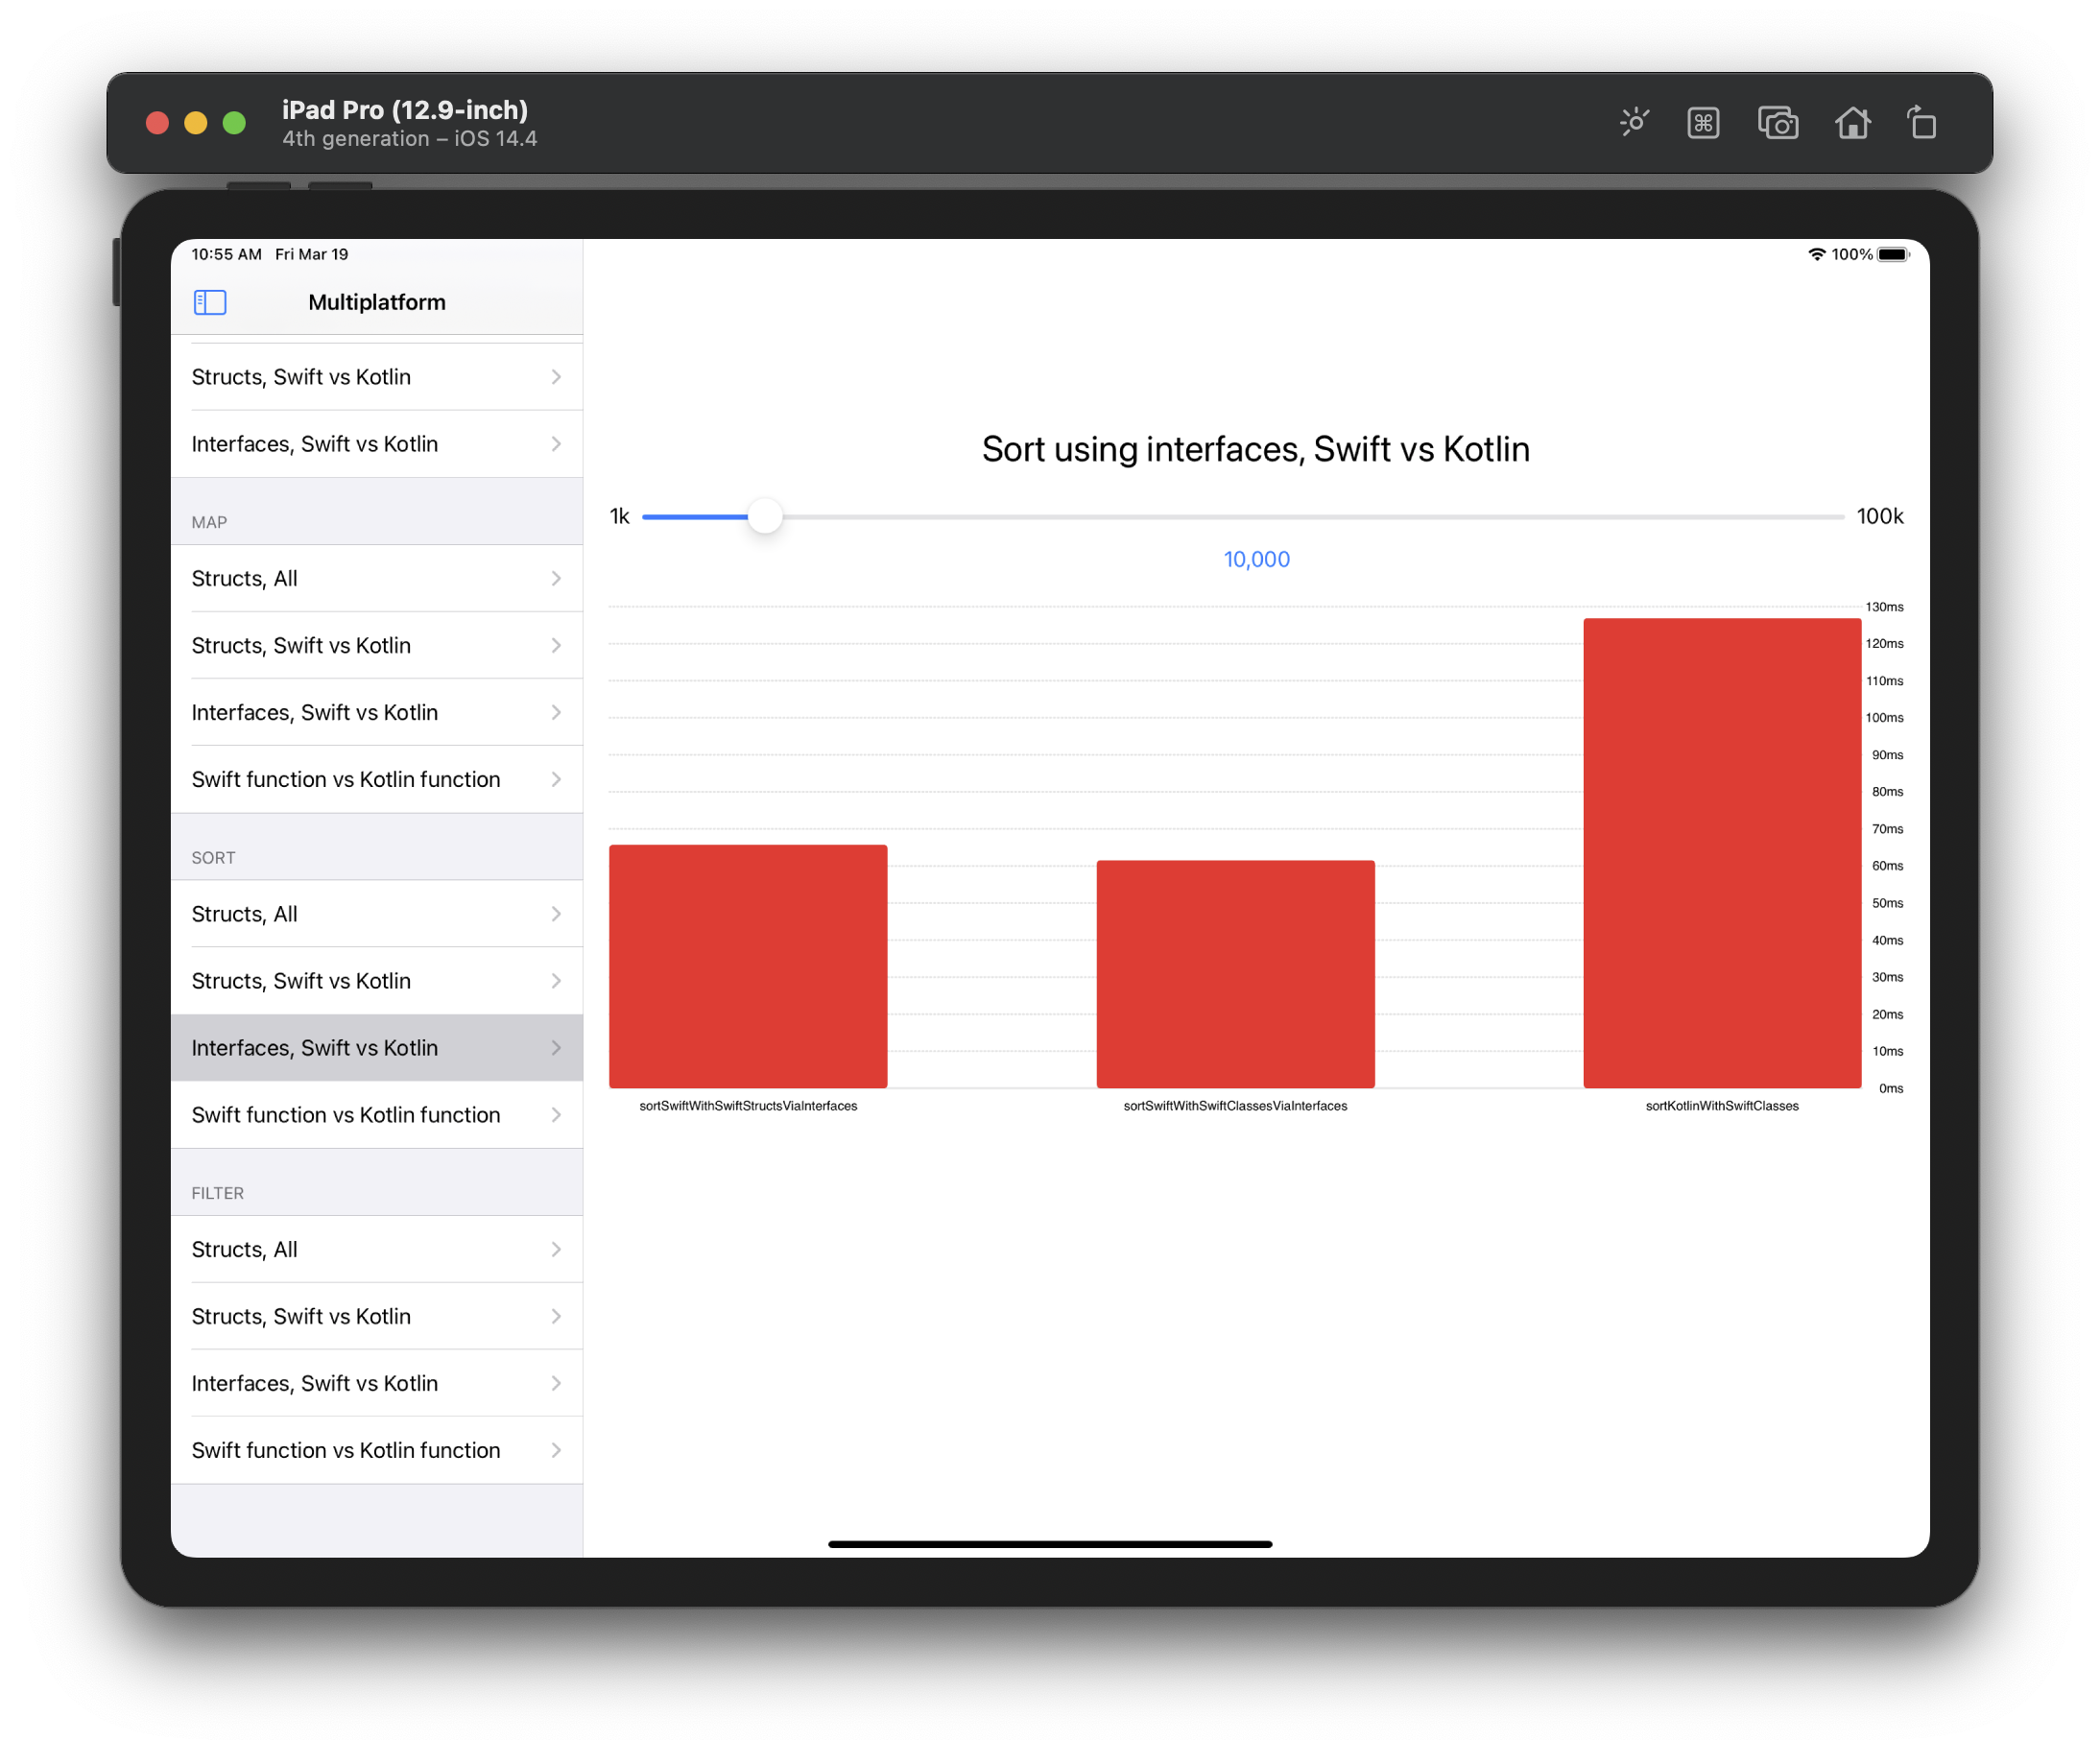
Task: Click the green zoom window button
Action: point(234,123)
